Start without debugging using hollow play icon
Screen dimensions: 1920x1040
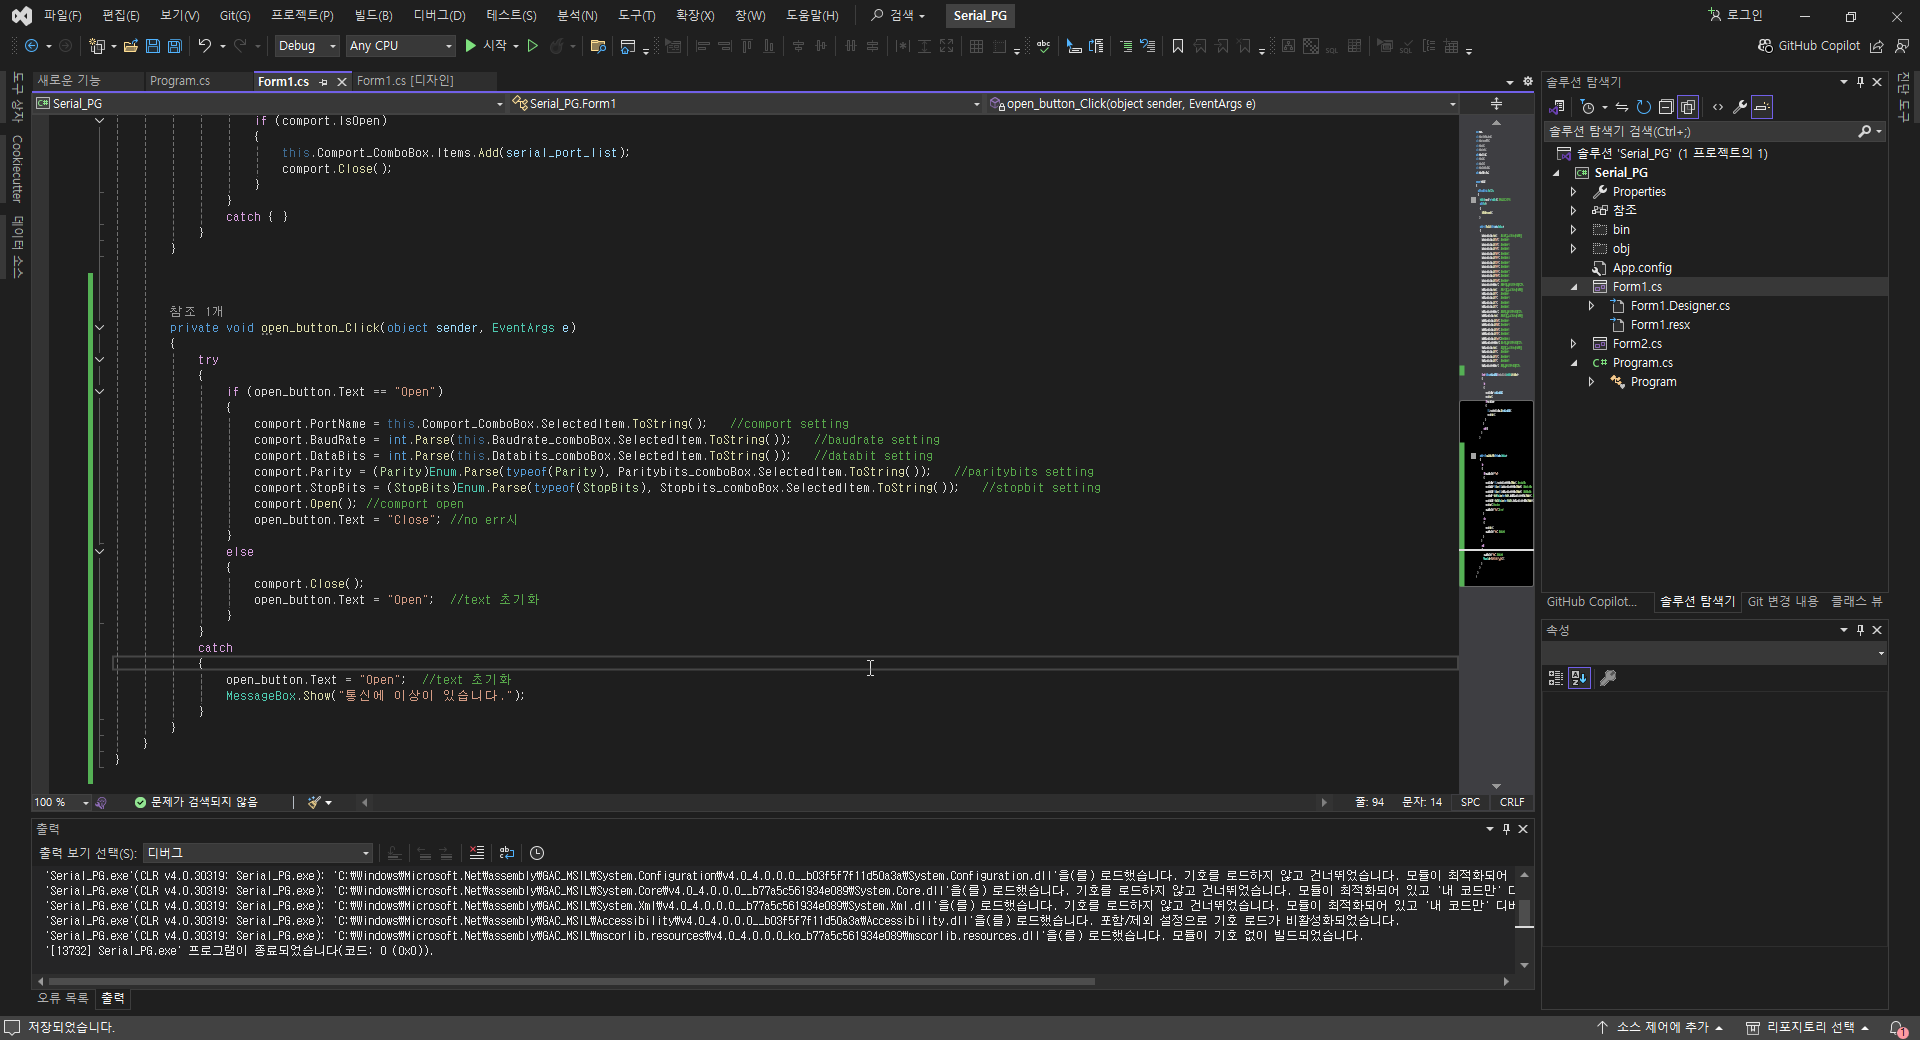coord(533,46)
